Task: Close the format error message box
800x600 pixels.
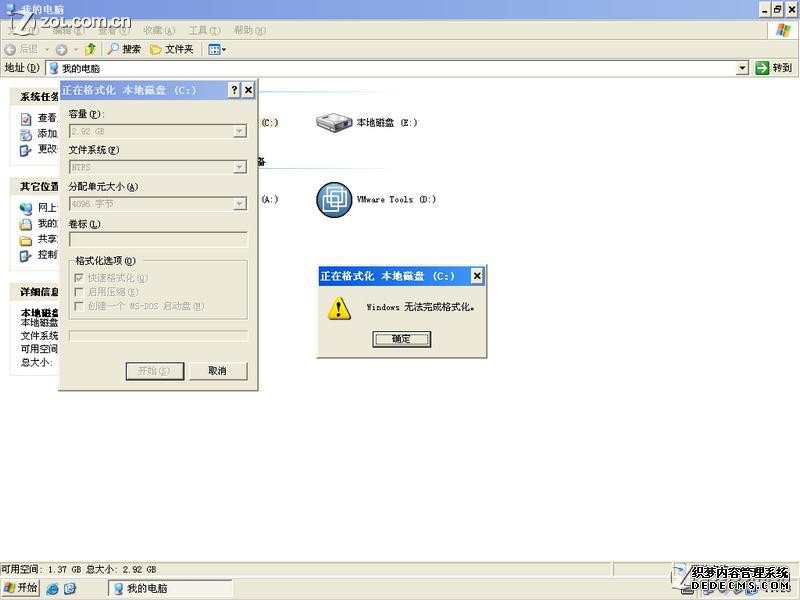Action: click(477, 276)
